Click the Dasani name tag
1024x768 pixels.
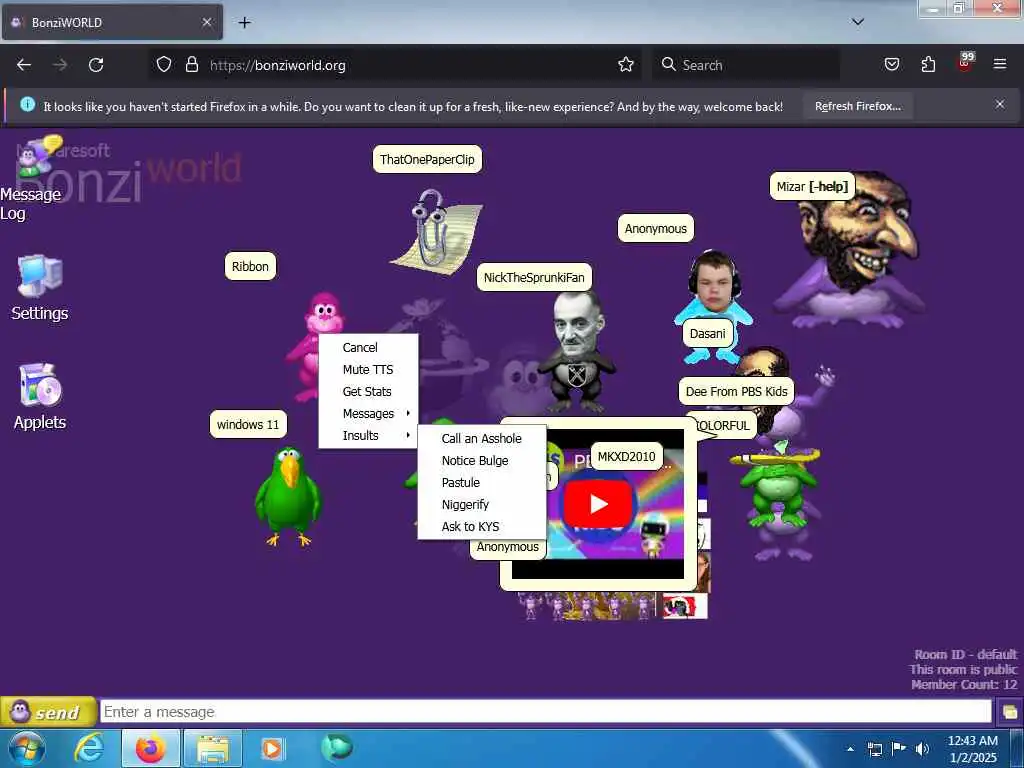point(707,334)
